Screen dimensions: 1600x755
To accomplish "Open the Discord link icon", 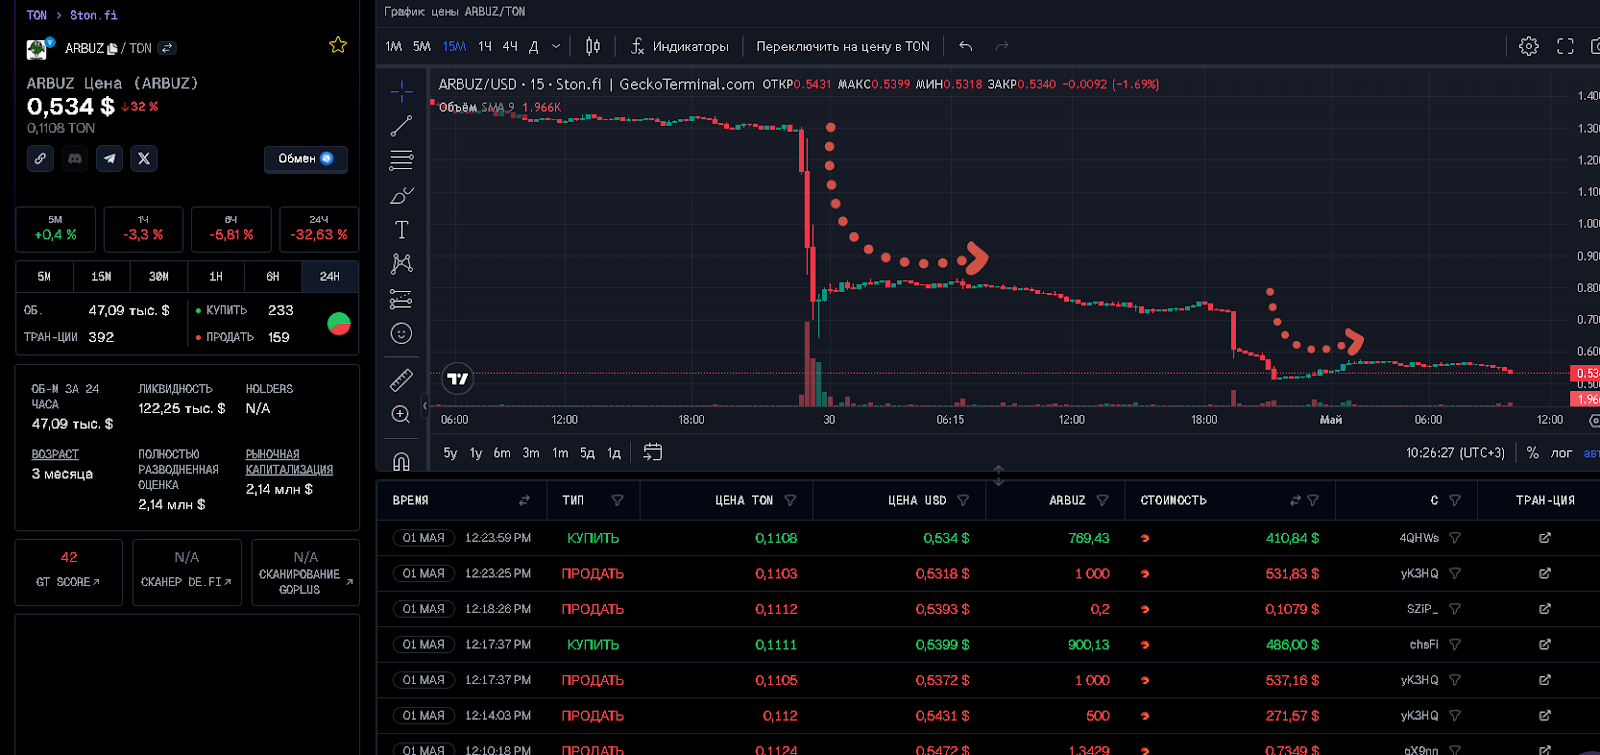I will tap(75, 158).
